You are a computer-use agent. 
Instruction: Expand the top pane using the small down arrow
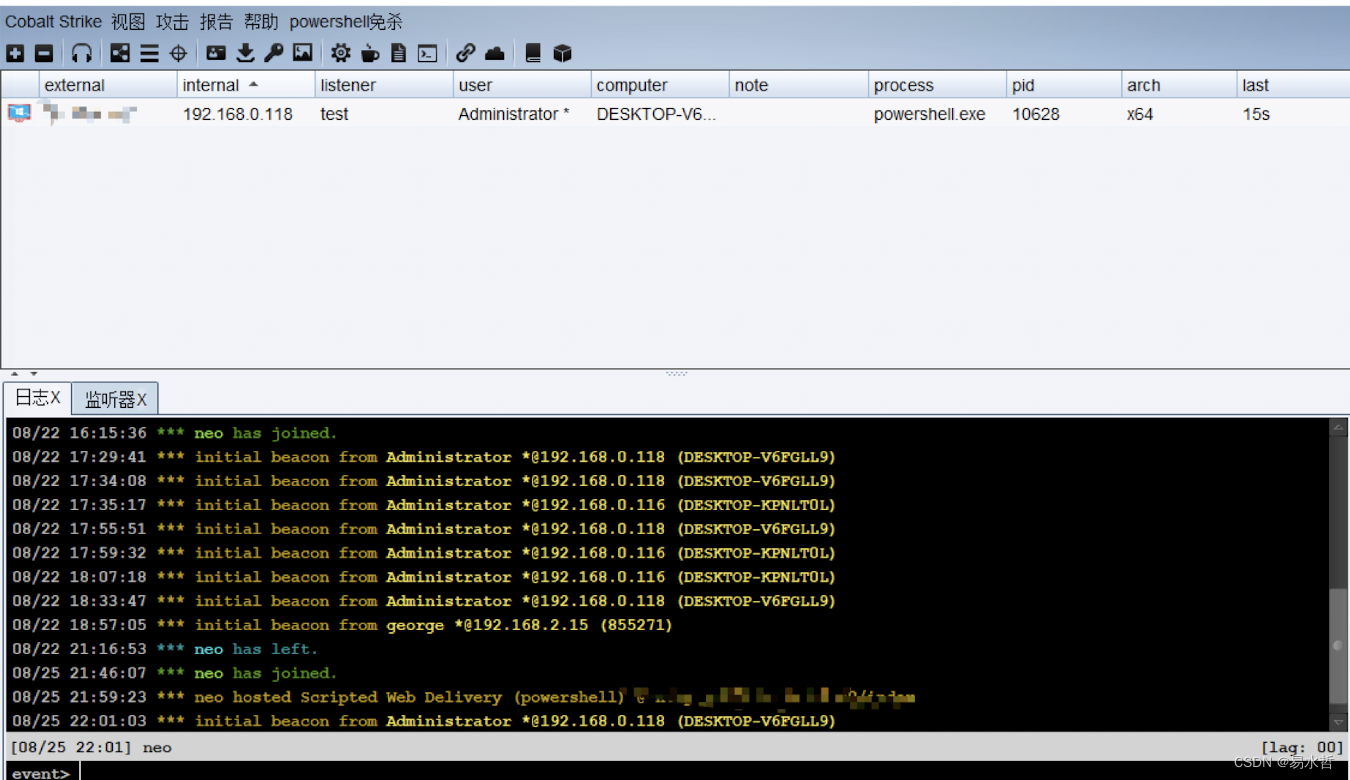pos(32,374)
